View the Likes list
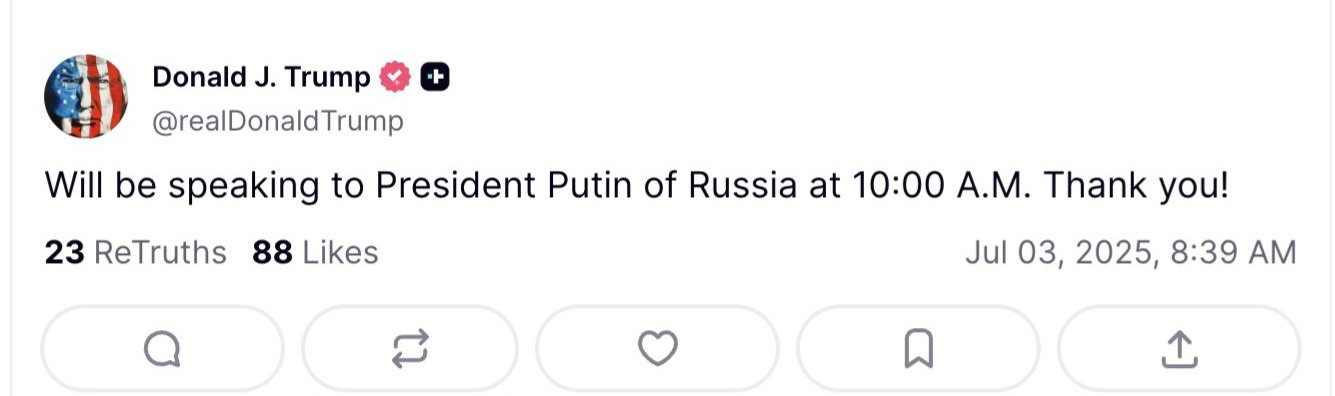Viewport: 1335px width, 396px height. (x=315, y=253)
